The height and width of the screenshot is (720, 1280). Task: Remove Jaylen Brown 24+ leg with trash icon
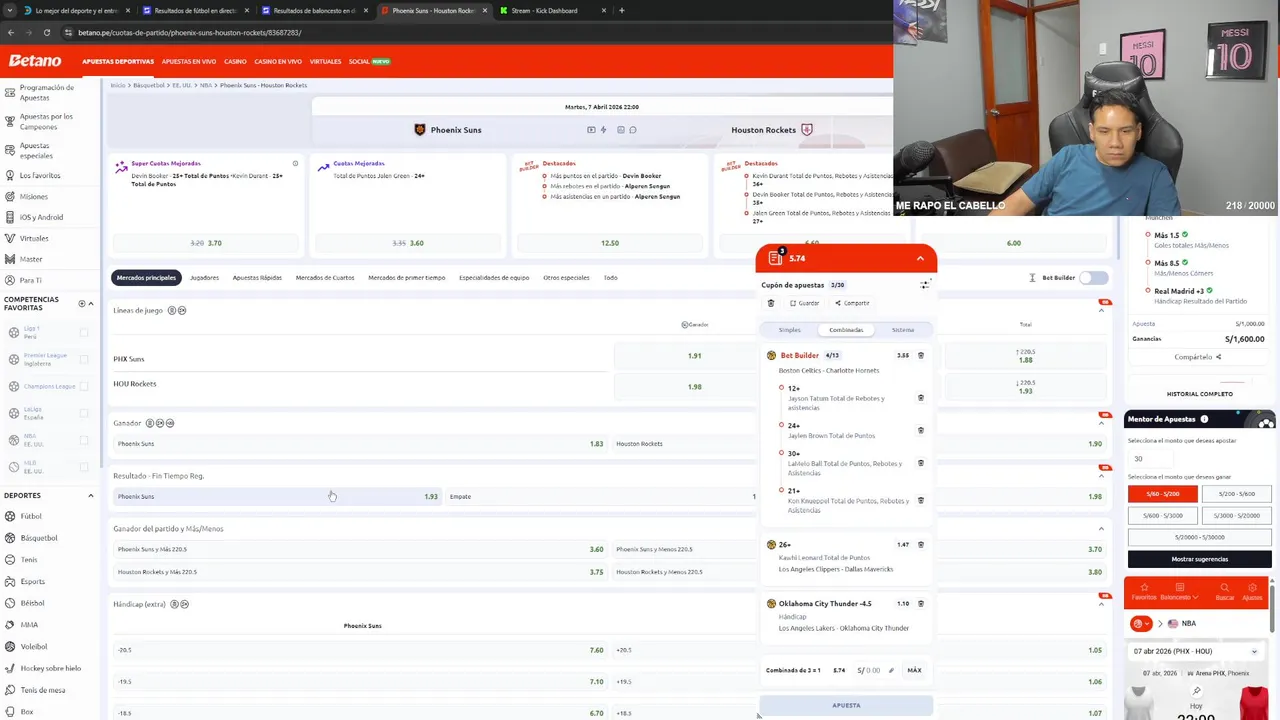[921, 430]
